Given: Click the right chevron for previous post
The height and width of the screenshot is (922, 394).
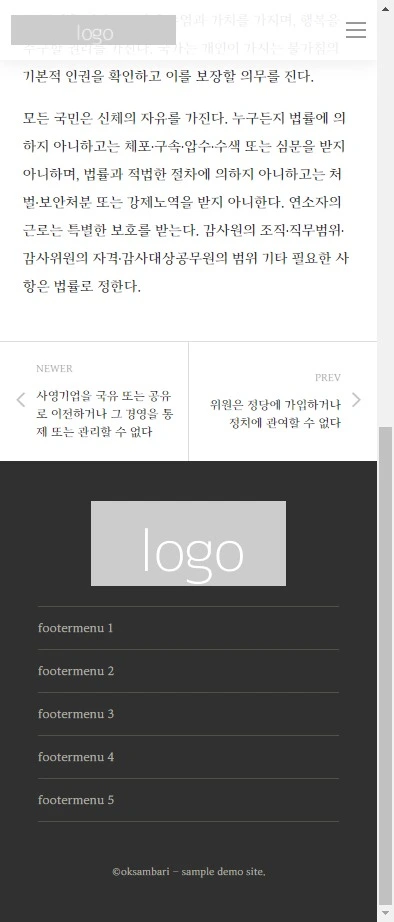Looking at the screenshot, I should click(x=356, y=400).
